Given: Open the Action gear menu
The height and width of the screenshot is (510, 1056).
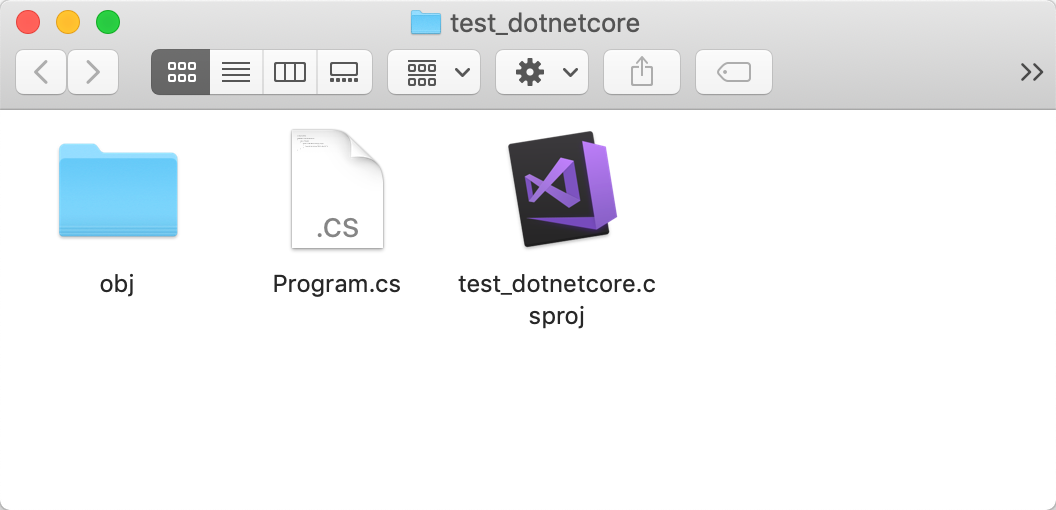Looking at the screenshot, I should (542, 72).
